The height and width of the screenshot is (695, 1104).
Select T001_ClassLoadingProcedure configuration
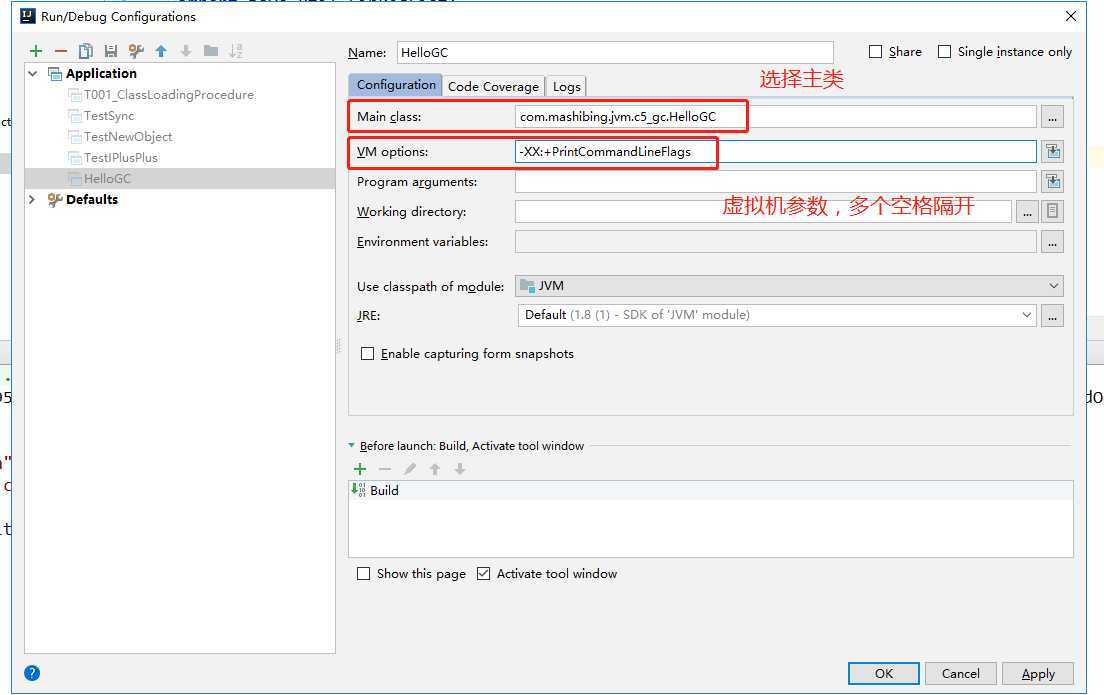tap(169, 94)
